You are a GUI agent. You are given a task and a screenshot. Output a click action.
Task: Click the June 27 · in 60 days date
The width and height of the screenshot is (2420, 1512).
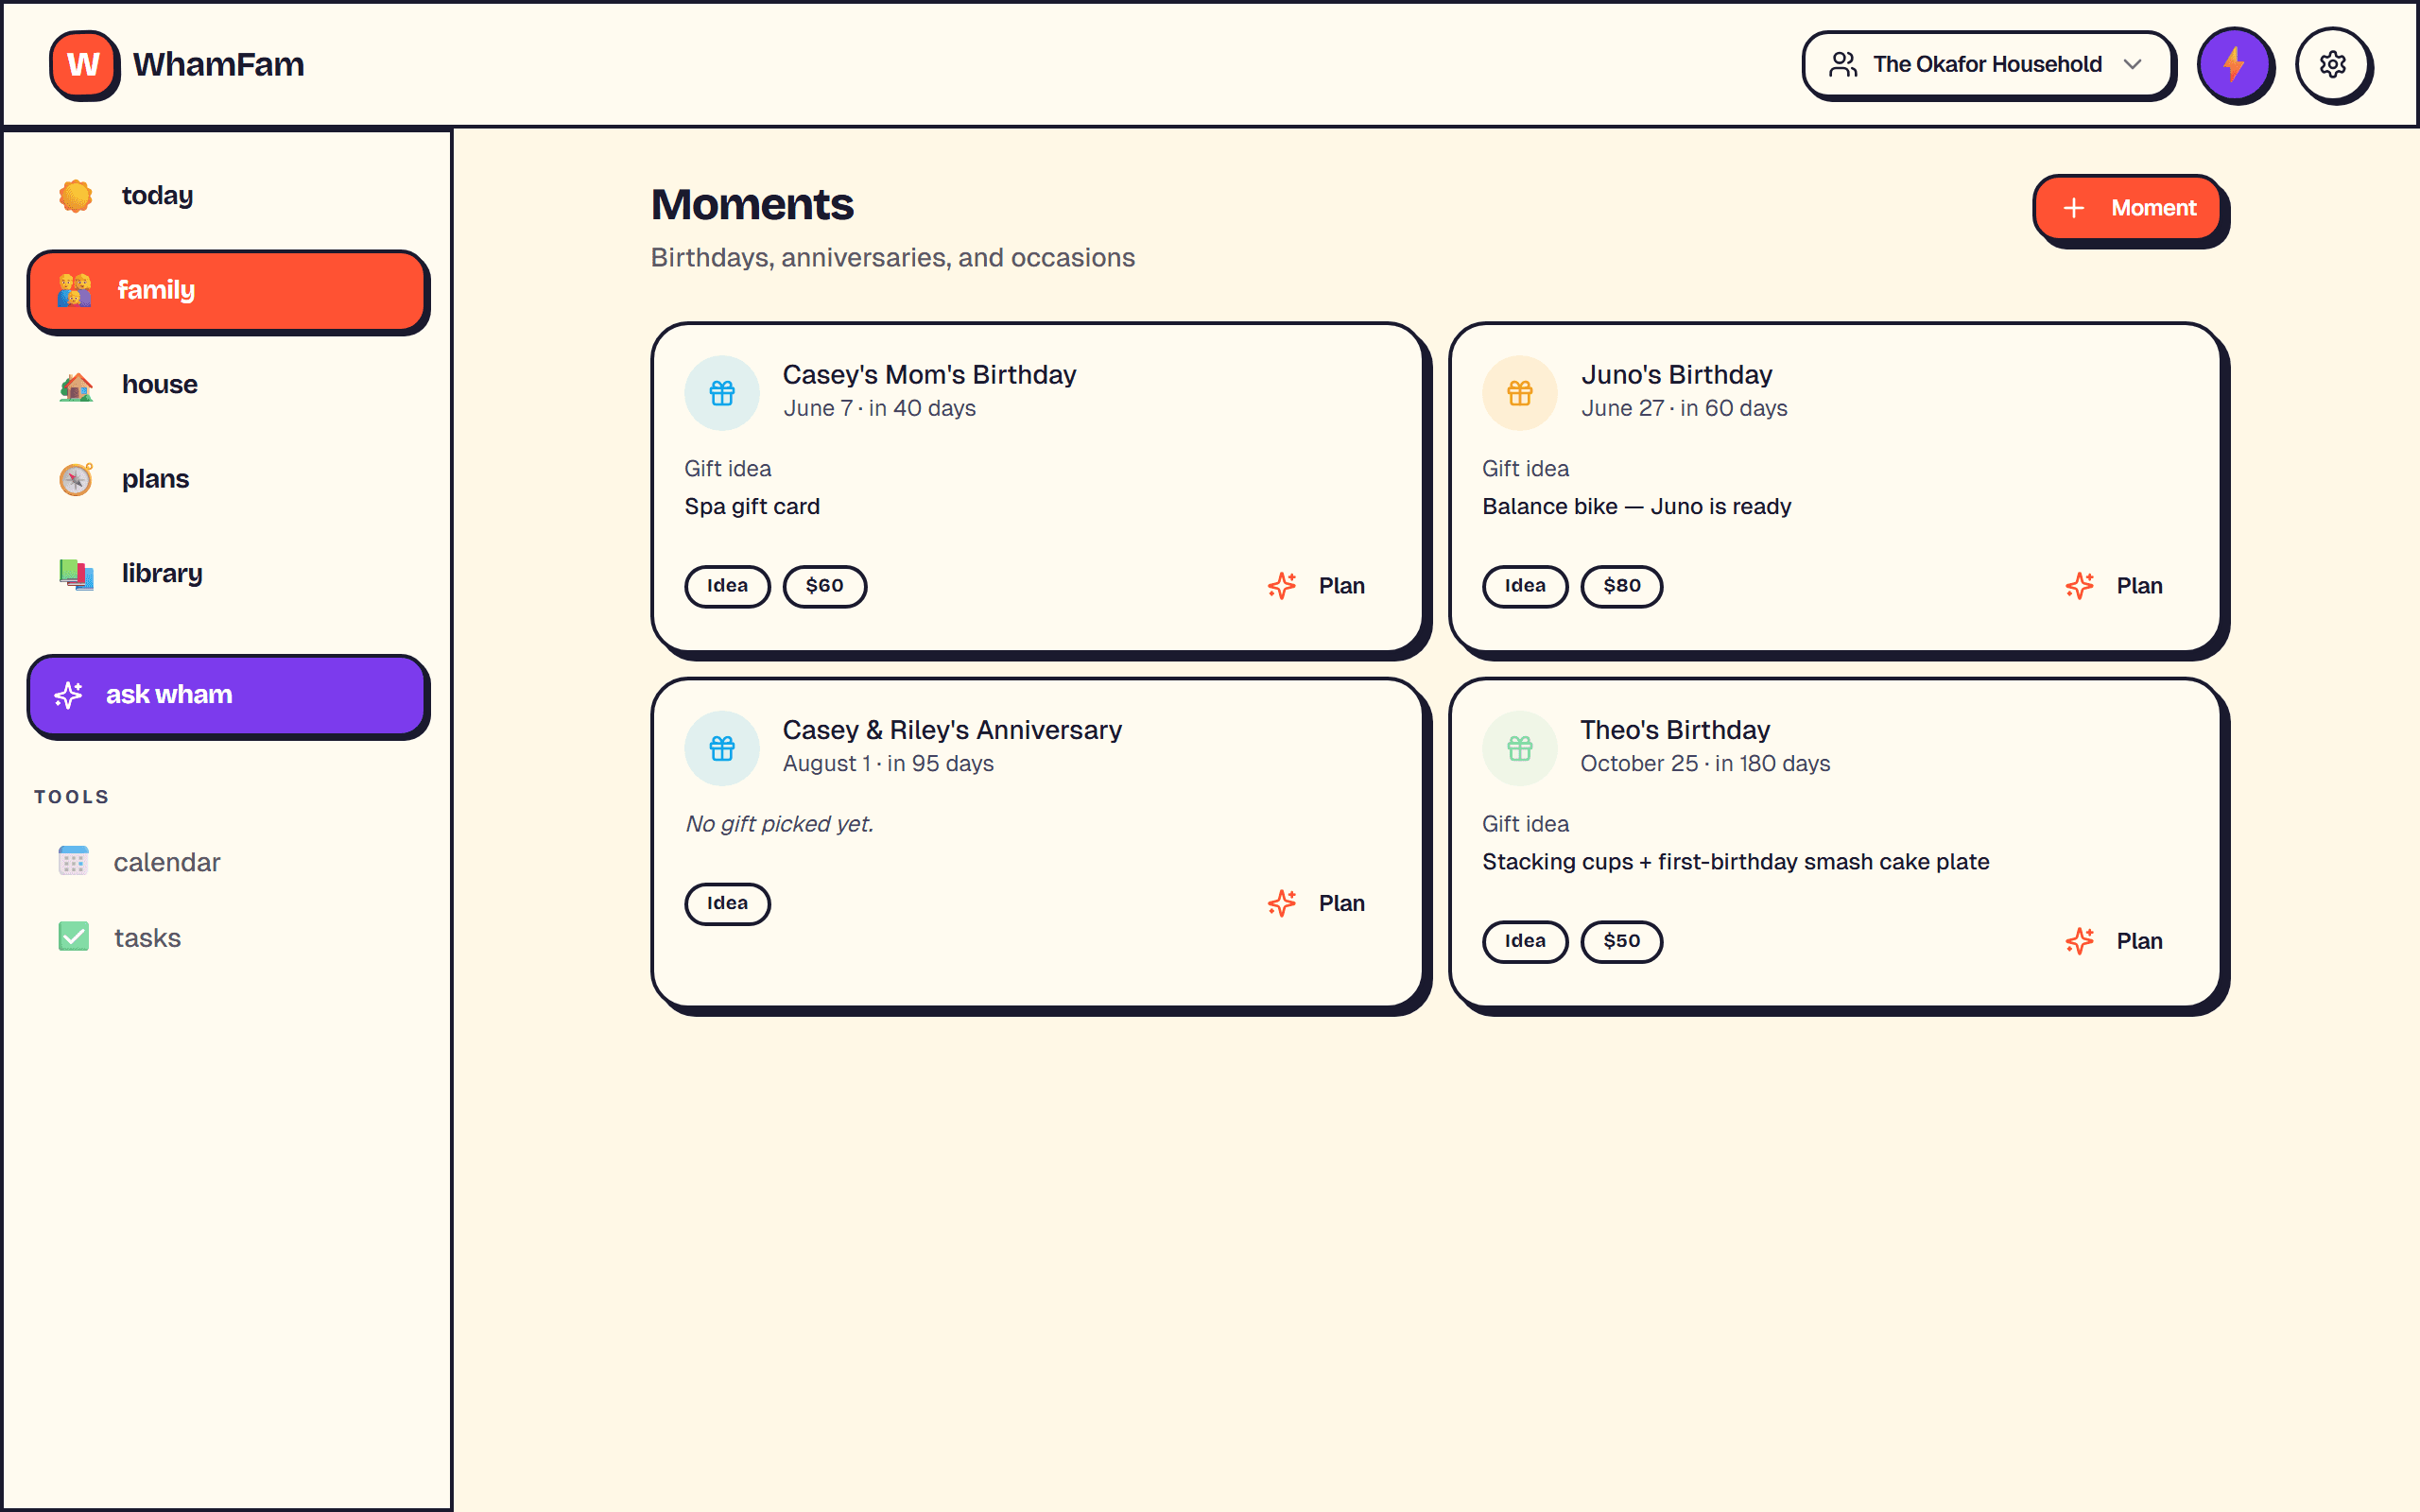pyautogui.click(x=1684, y=408)
